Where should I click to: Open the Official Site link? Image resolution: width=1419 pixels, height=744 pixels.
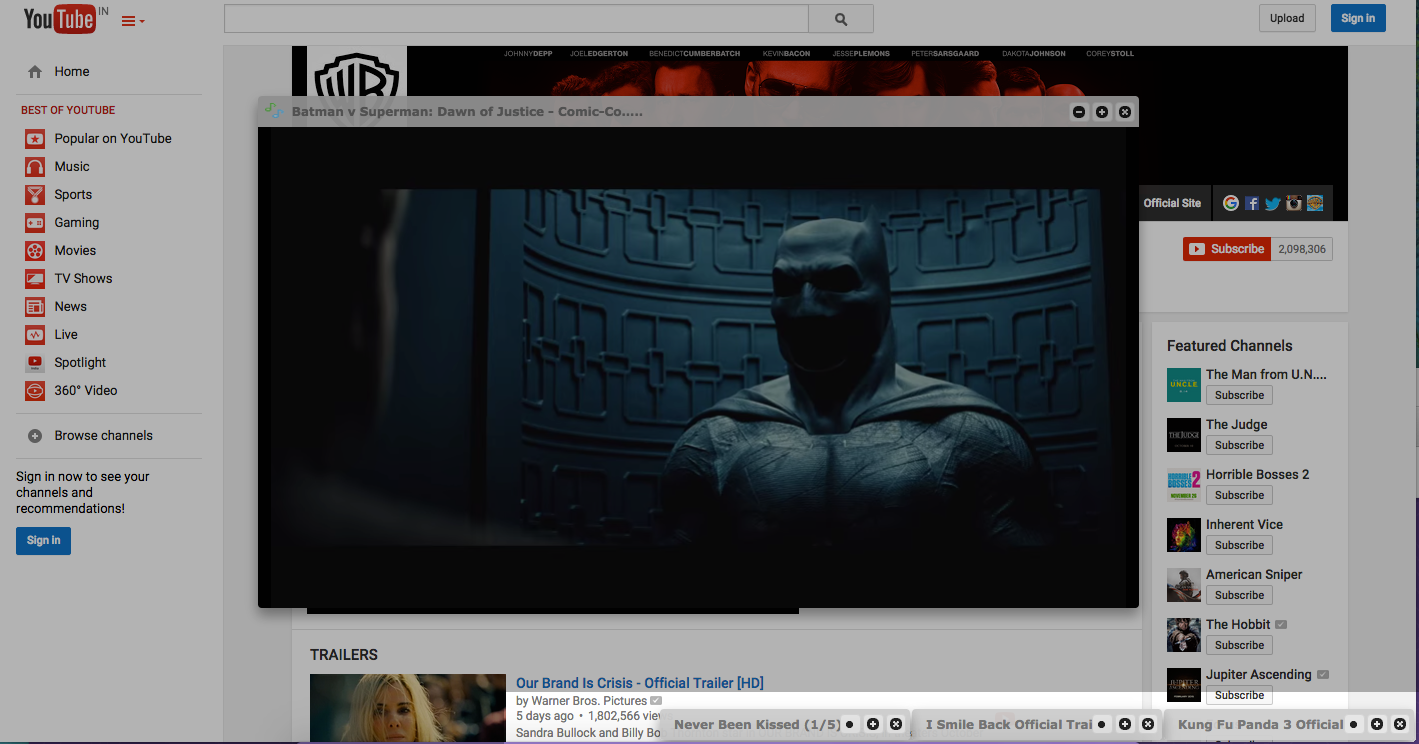pyautogui.click(x=1172, y=203)
